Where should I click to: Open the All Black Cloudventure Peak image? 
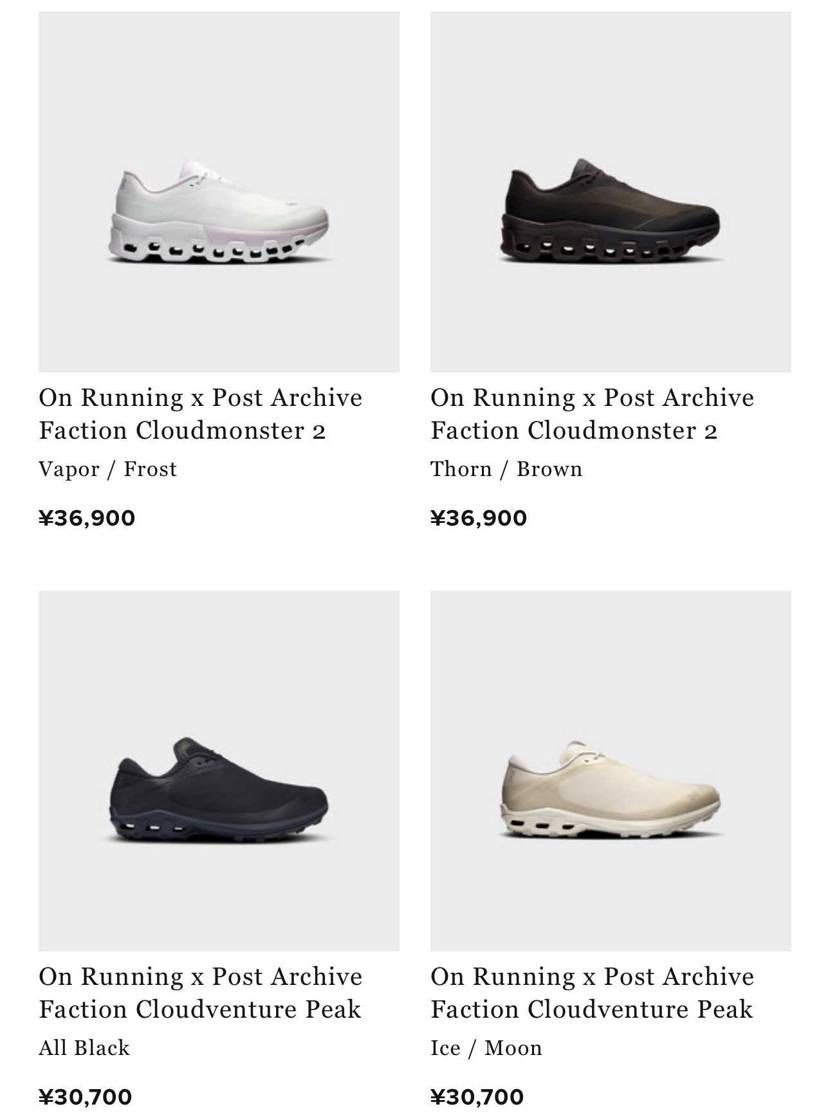(219, 770)
